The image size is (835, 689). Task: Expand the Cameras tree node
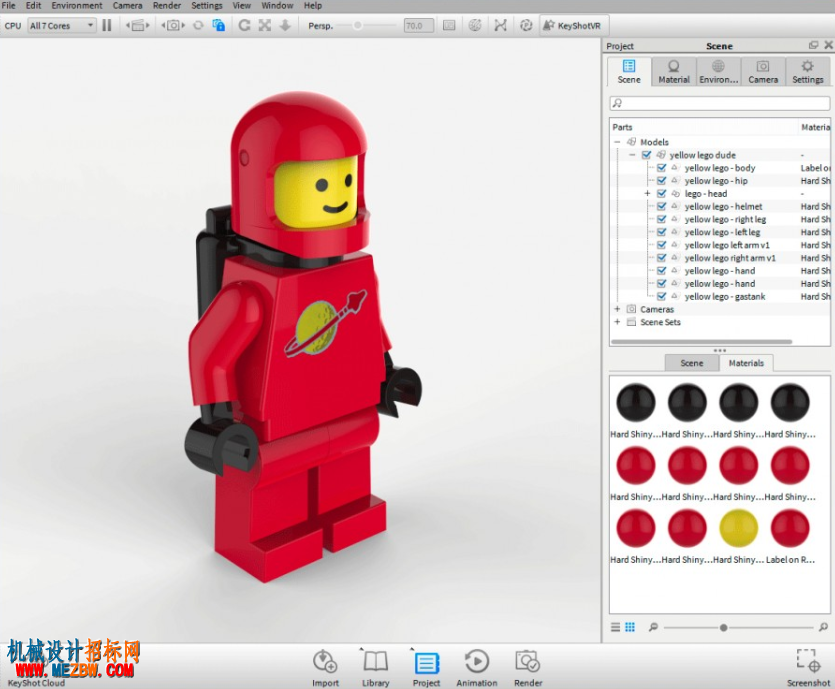617,309
